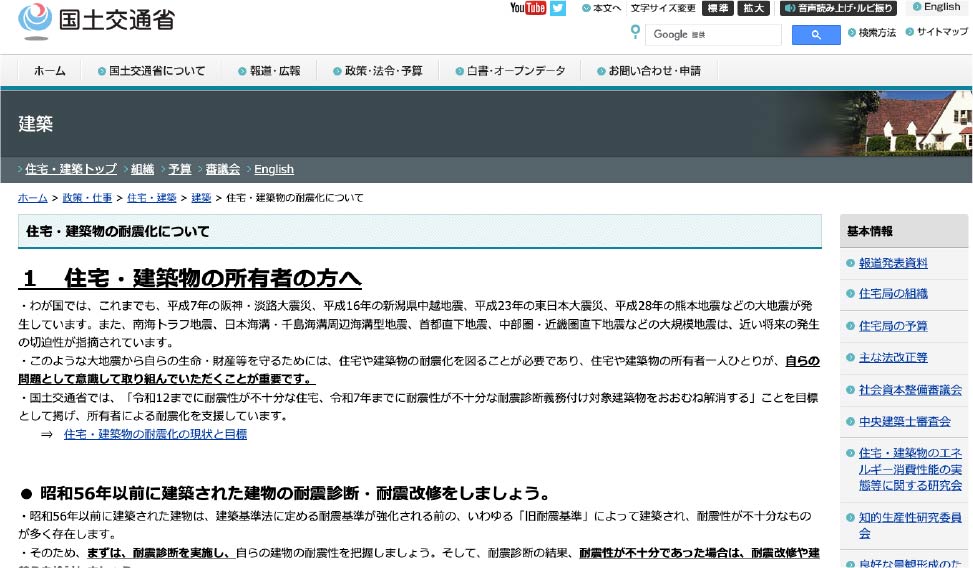
Task: Open 中央建築士審査会 sidebar link
Action: (905, 421)
